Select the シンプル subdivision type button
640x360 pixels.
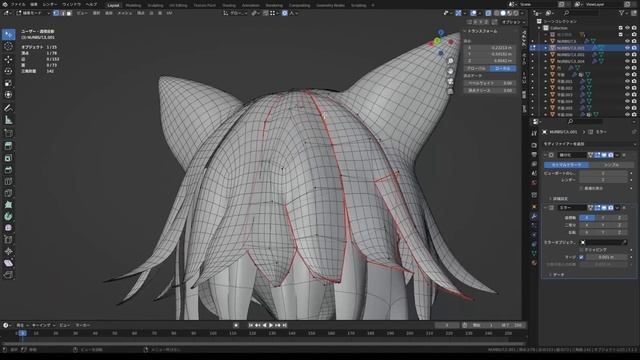pyautogui.click(x=611, y=165)
